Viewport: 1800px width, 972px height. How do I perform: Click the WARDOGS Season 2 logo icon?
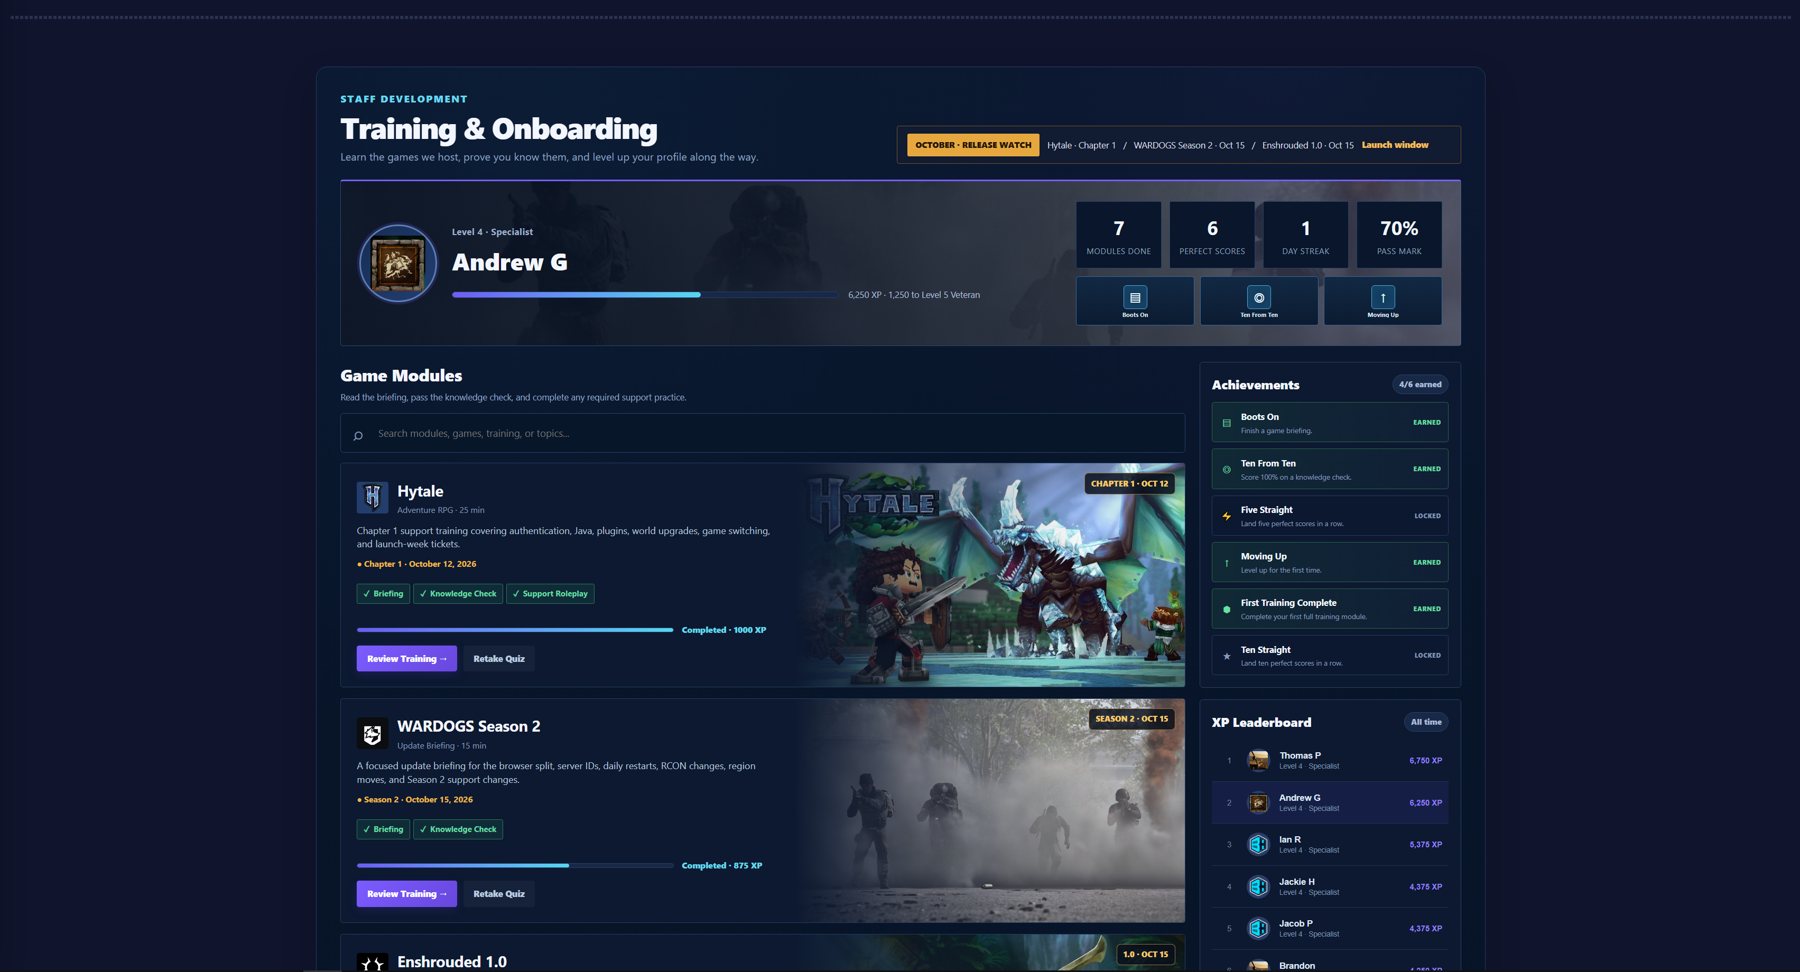point(372,733)
